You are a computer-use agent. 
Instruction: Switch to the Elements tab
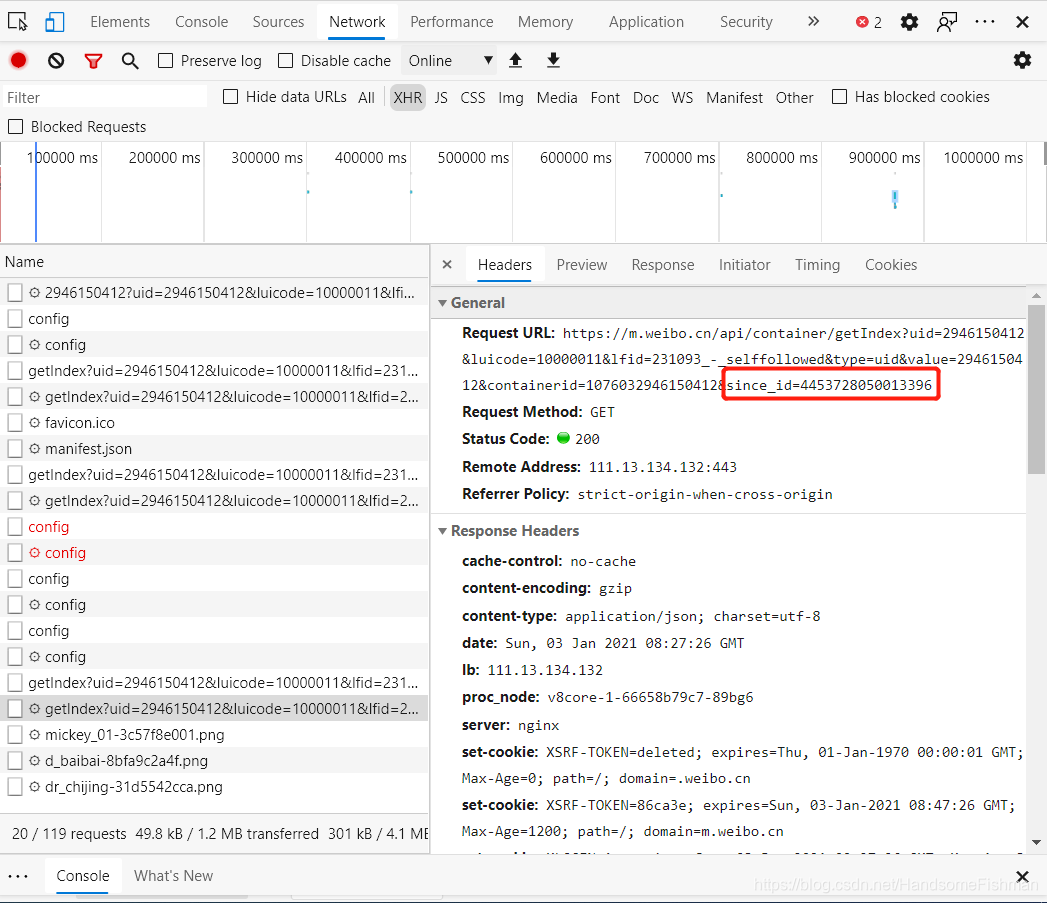point(120,22)
